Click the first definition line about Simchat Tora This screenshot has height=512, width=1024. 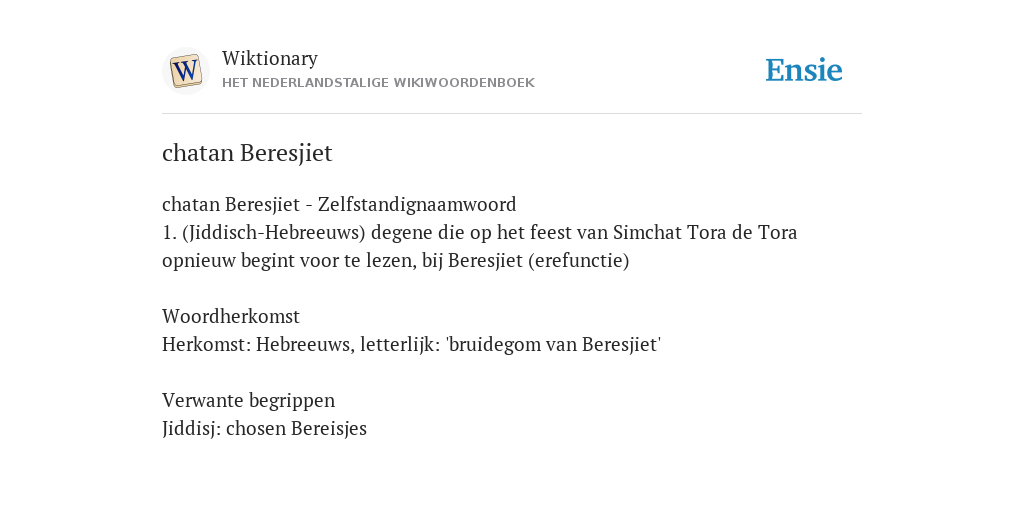pyautogui.click(x=479, y=232)
